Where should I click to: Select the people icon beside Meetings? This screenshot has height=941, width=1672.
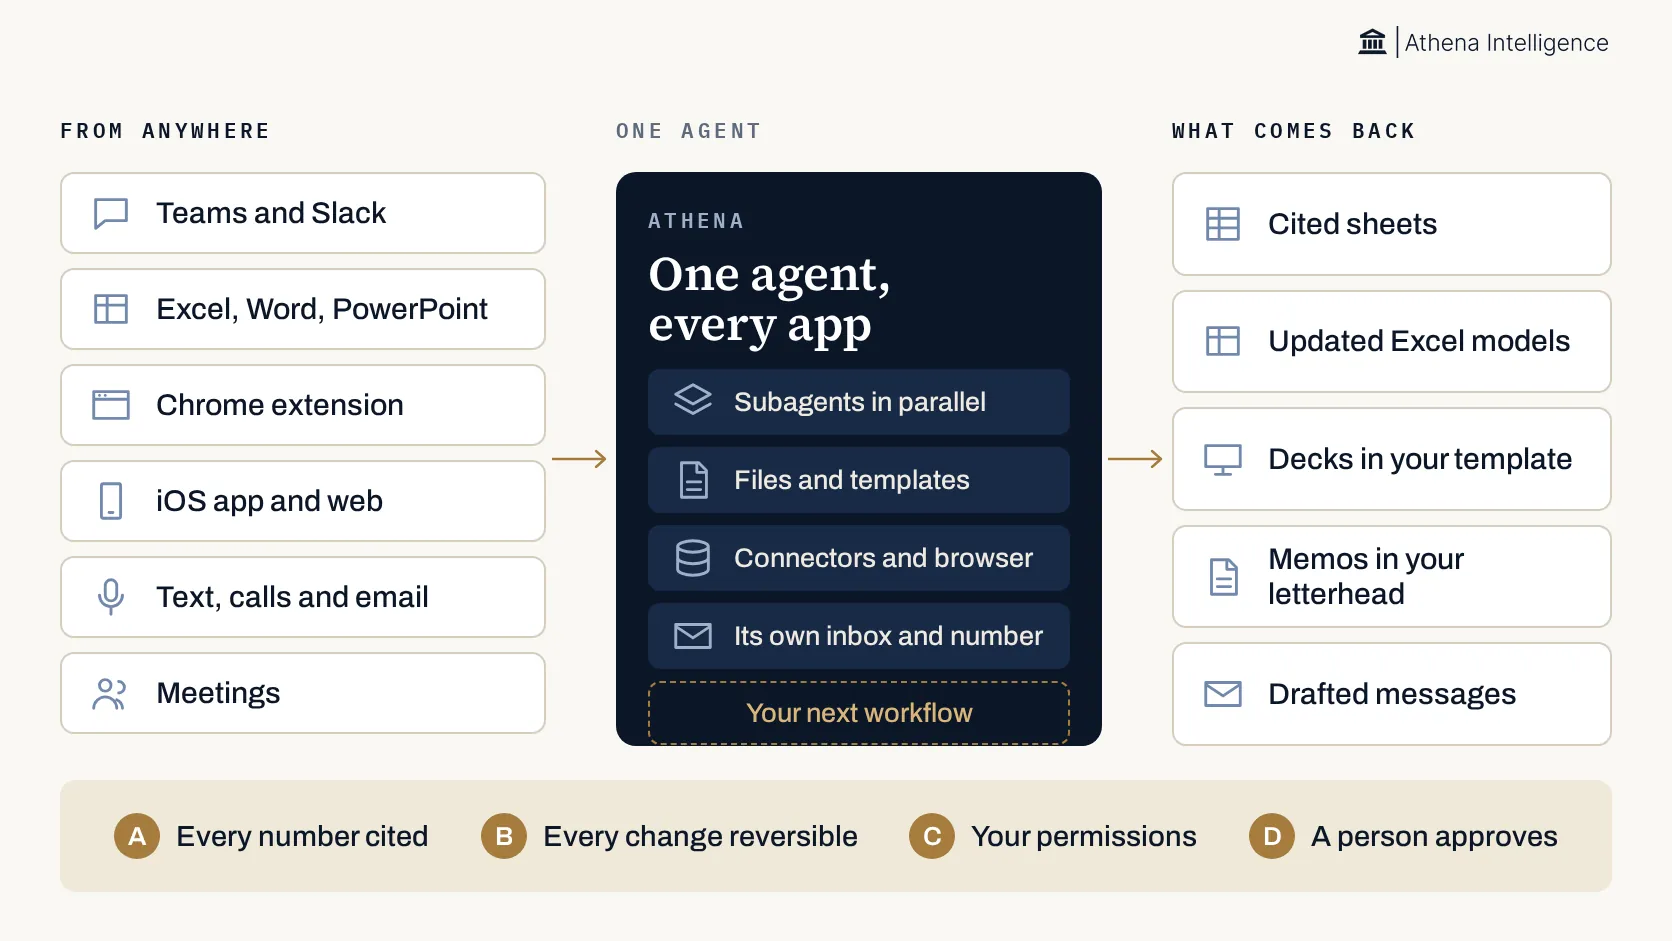click(110, 693)
